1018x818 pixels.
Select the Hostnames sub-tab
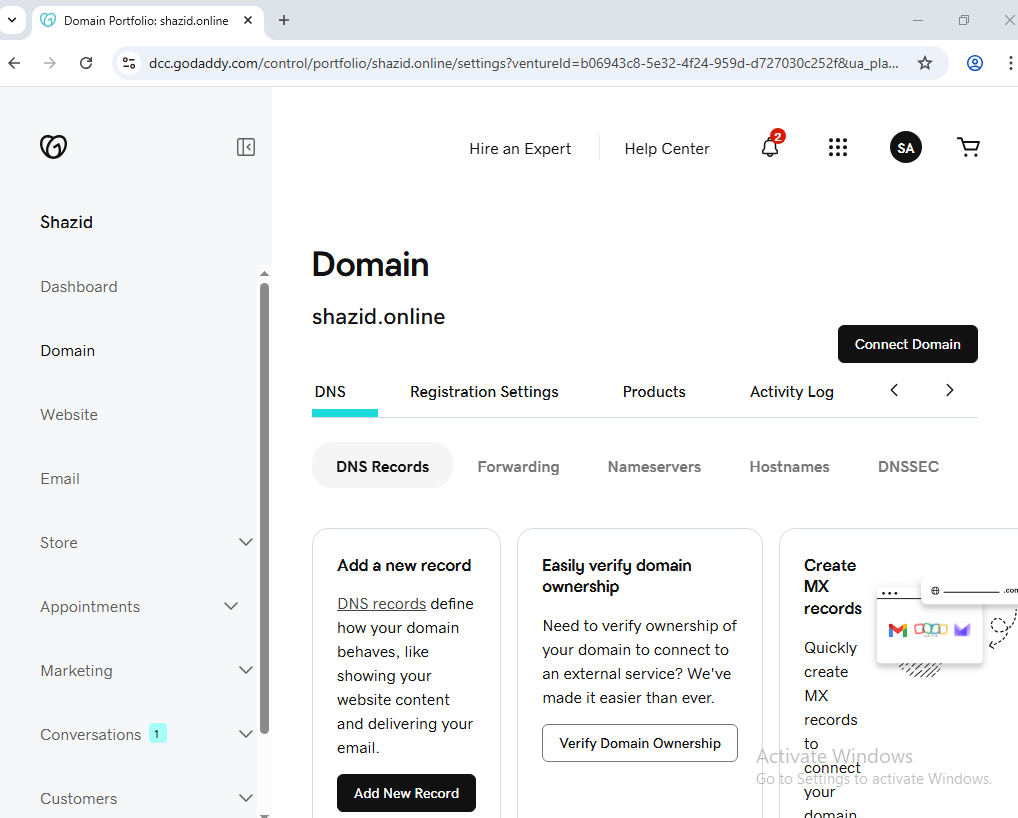point(789,467)
